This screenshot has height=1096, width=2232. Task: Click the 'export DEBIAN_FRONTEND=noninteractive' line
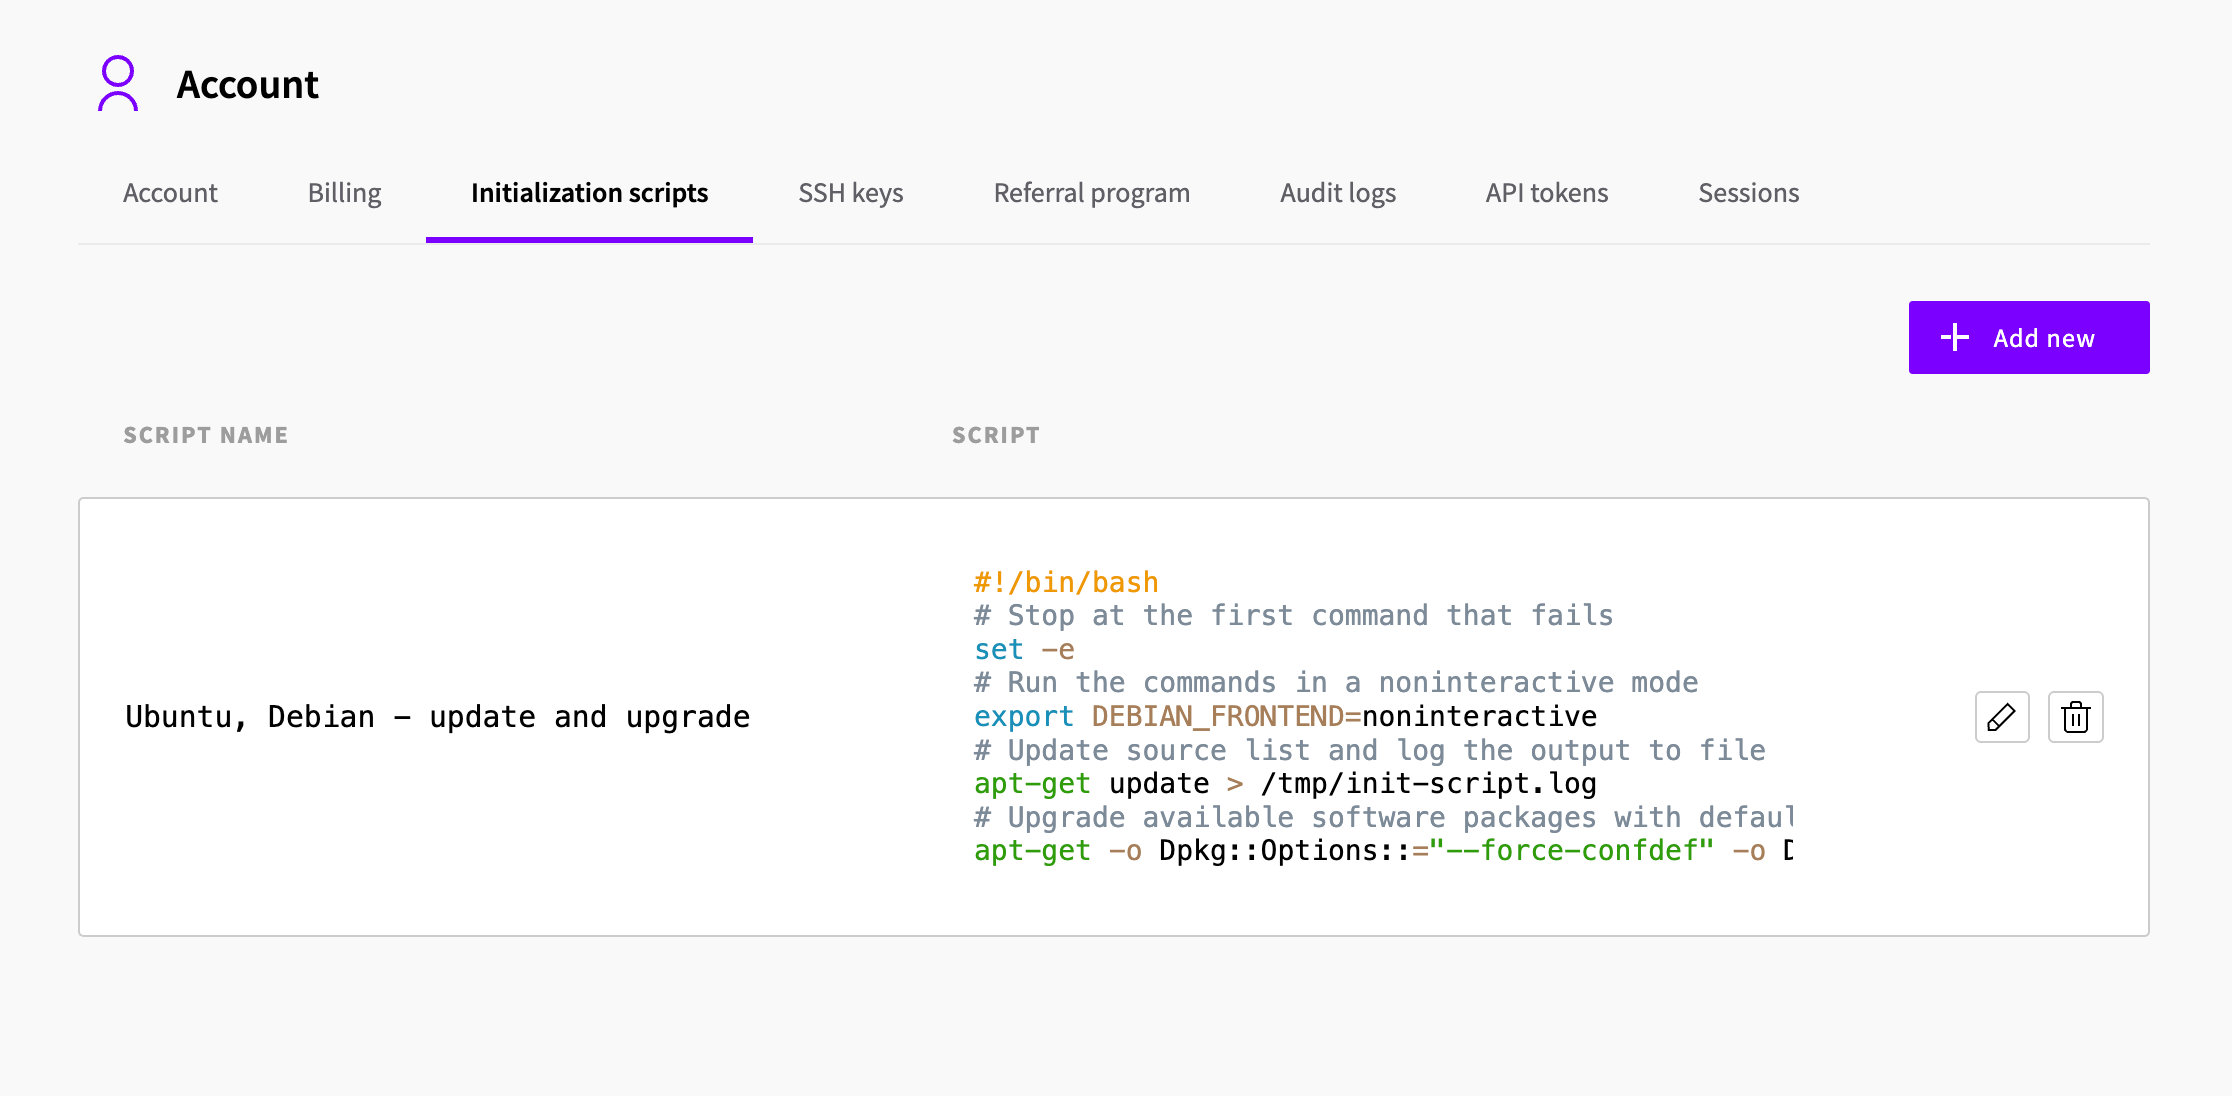(1286, 716)
